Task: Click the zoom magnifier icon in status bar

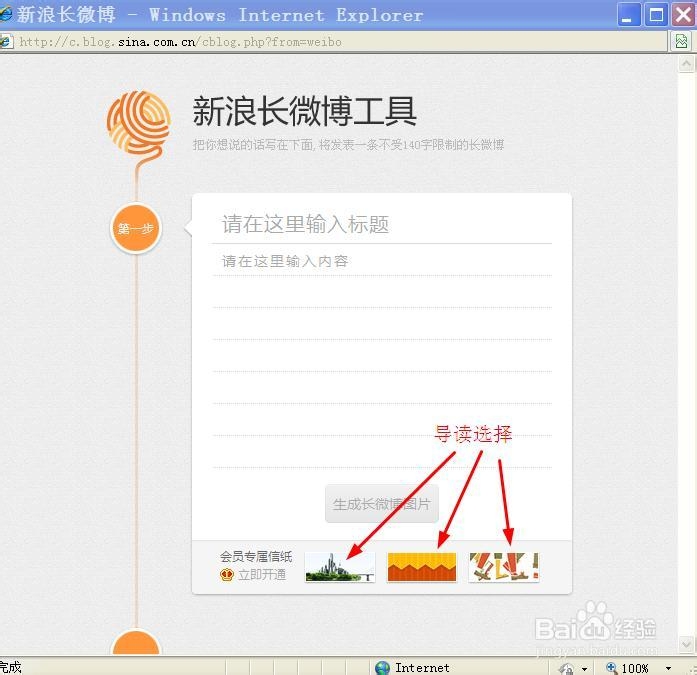Action: coord(612,667)
